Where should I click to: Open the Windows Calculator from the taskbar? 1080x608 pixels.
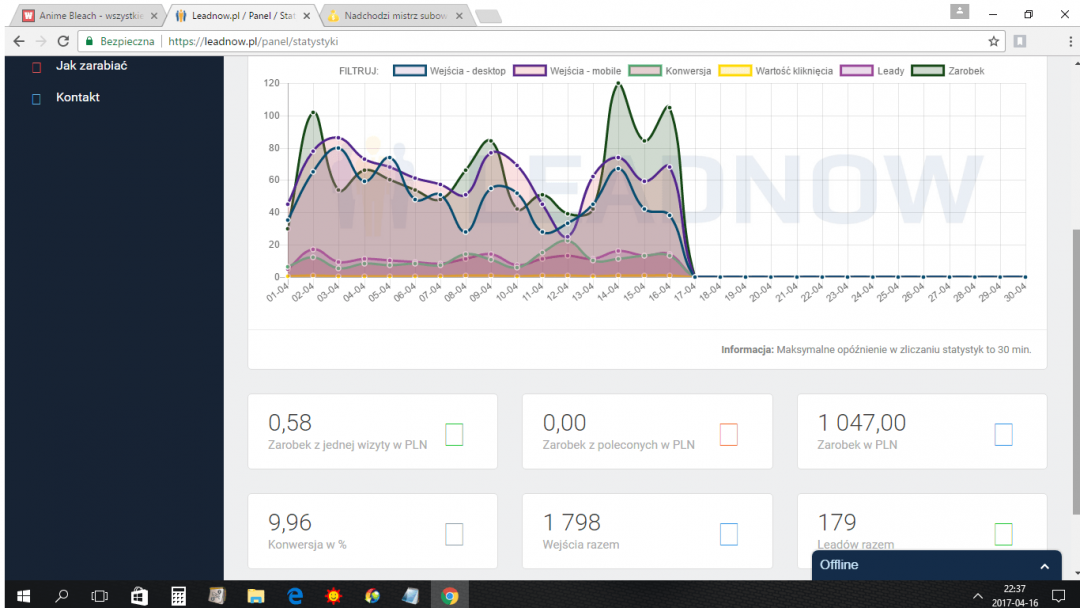[178, 596]
